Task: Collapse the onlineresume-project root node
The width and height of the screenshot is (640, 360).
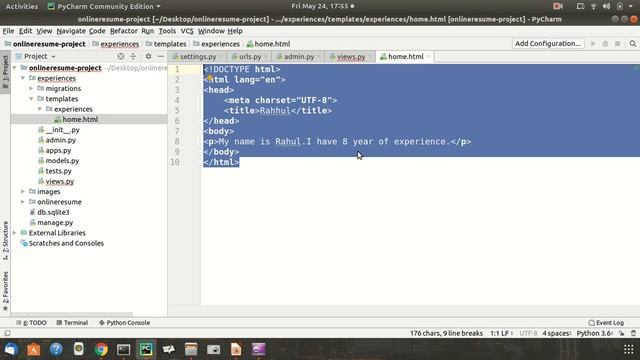Action: click(x=15, y=68)
